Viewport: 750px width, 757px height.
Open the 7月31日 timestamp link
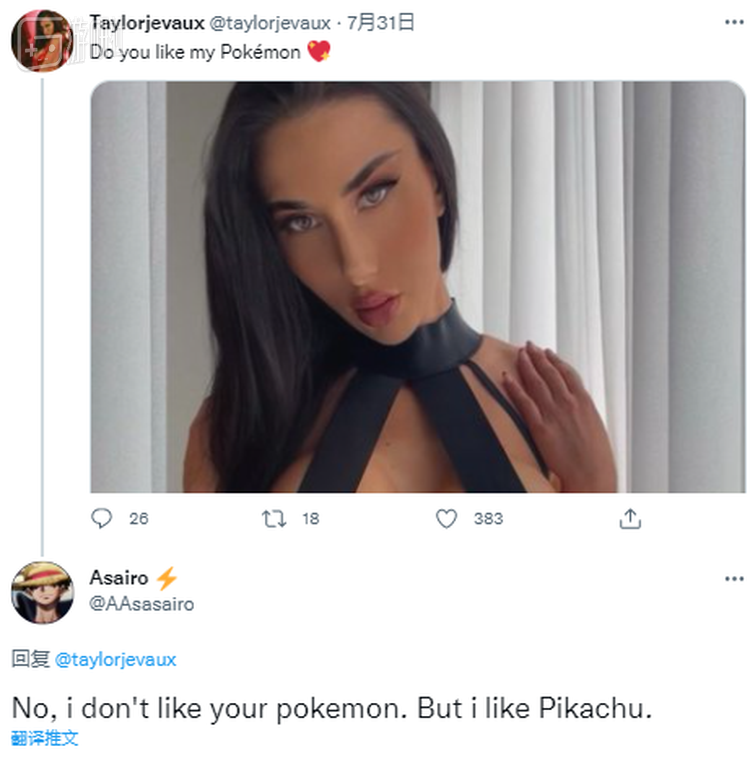[x=381, y=23]
